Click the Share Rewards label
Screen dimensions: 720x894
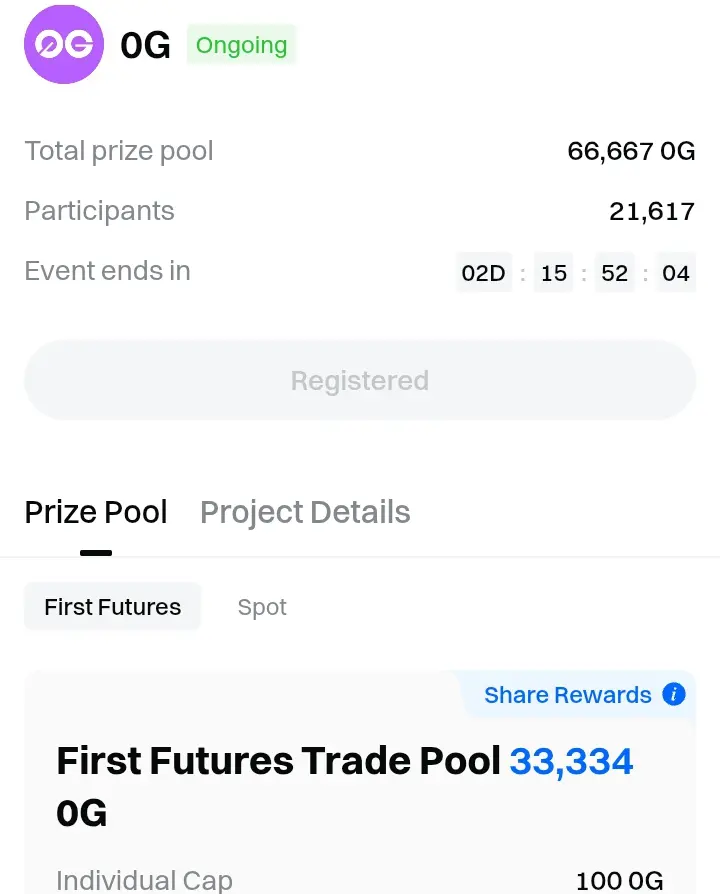pyautogui.click(x=567, y=695)
